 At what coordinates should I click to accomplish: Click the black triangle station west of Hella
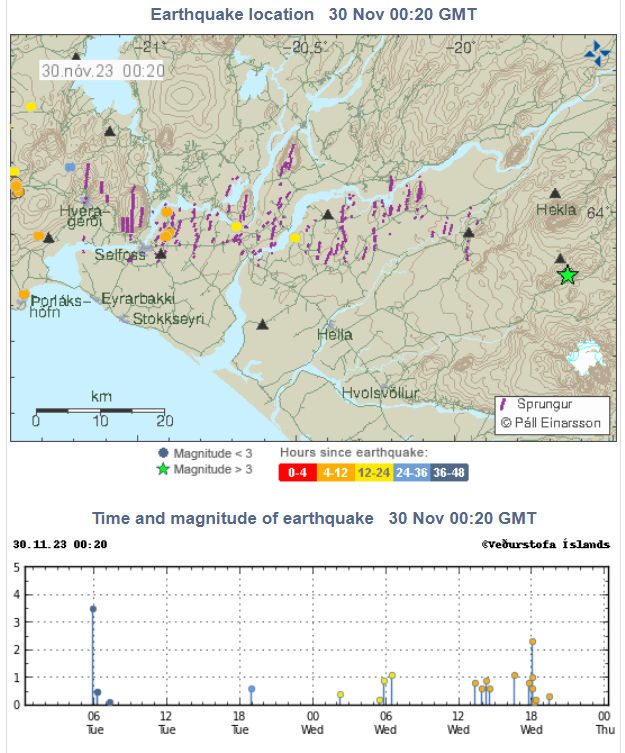262,324
